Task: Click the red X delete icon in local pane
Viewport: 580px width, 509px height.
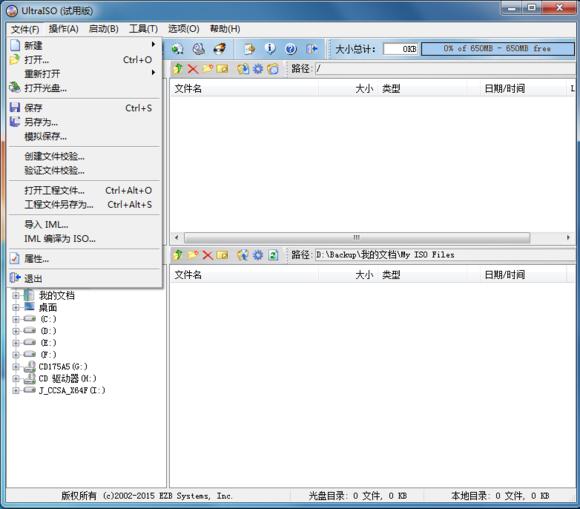Action: pos(208,255)
